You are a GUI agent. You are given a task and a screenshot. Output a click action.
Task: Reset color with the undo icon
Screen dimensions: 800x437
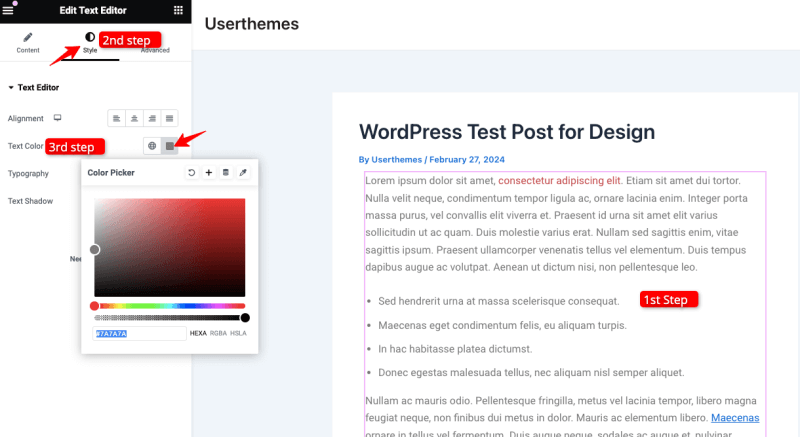point(191,173)
